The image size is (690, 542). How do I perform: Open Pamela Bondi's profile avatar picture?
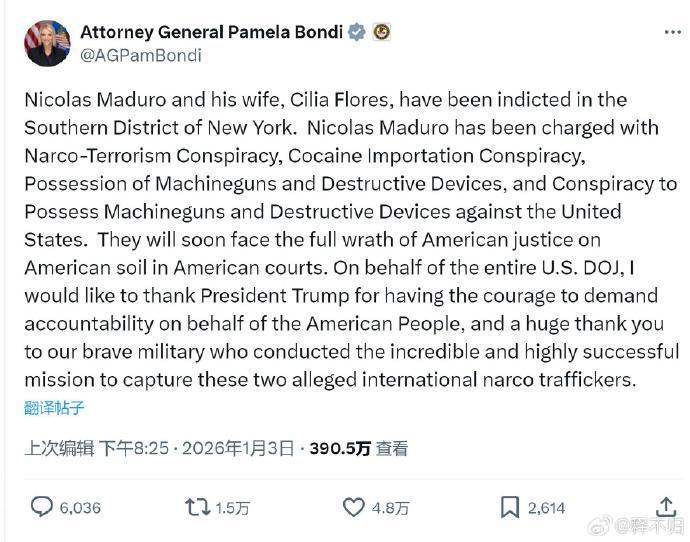pyautogui.click(x=47, y=43)
